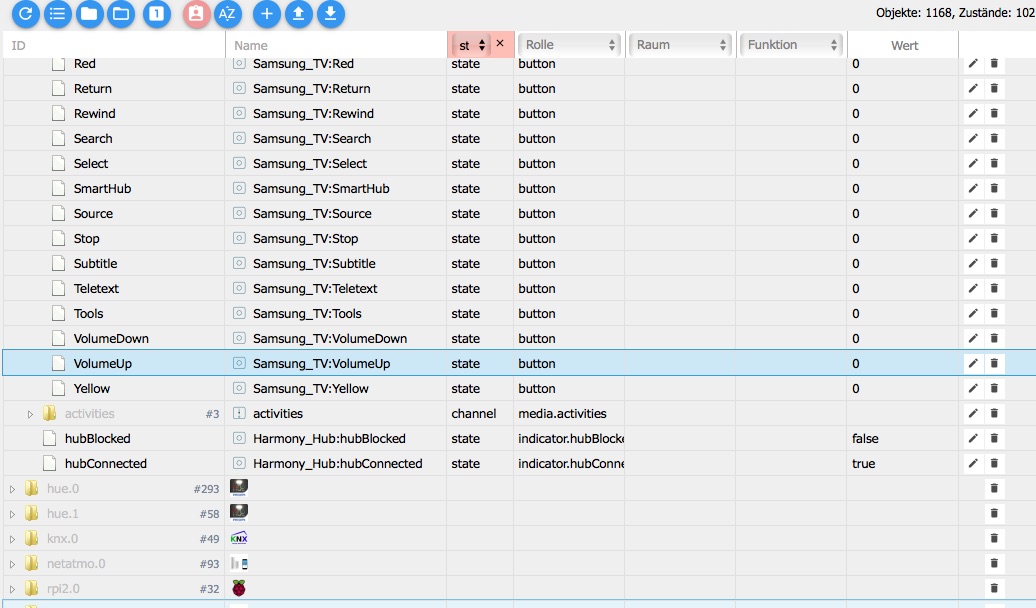
Task: Edit the activities channel
Action: [x=973, y=413]
